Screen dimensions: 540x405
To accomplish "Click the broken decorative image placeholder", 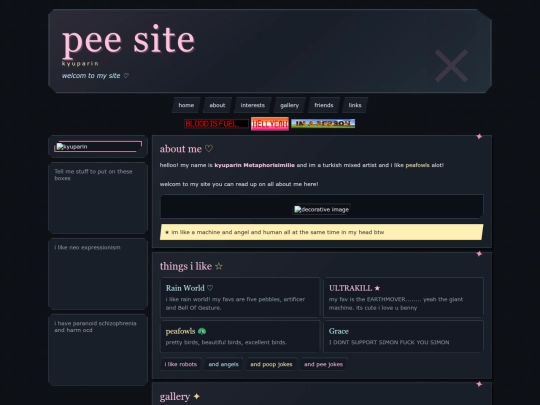I will 322,209.
